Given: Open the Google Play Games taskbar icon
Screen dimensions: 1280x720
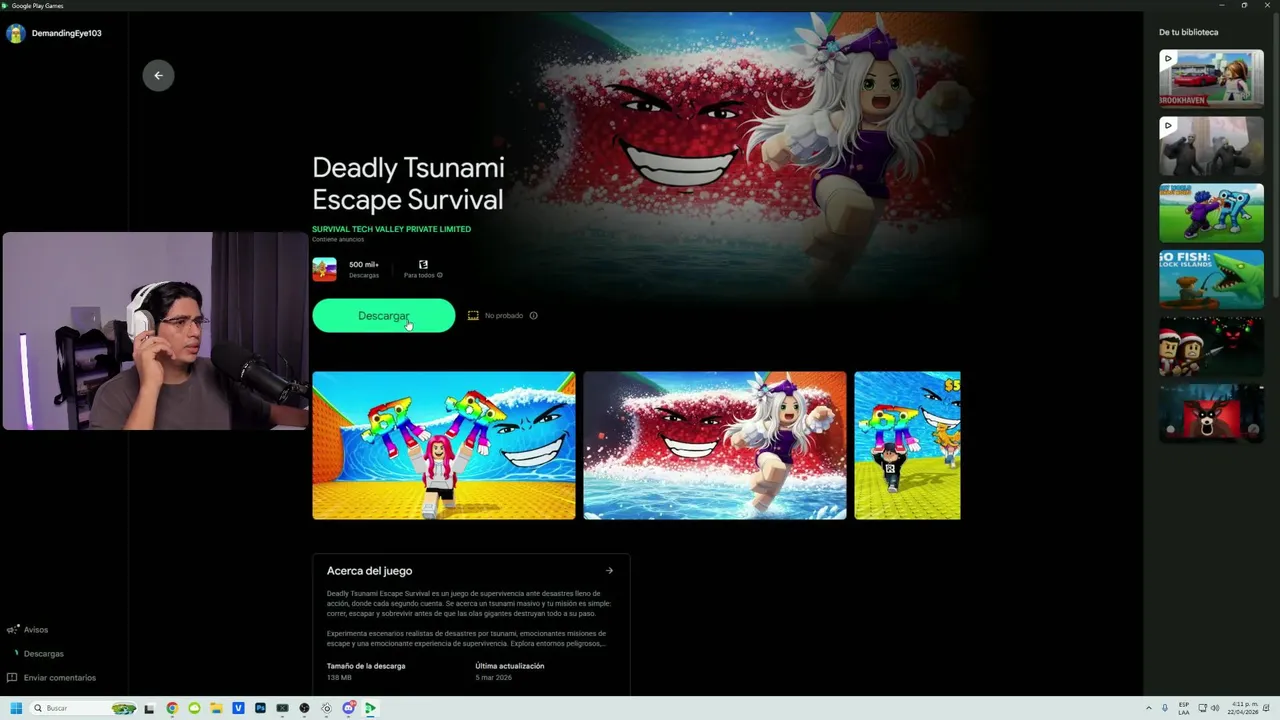Looking at the screenshot, I should coord(370,708).
